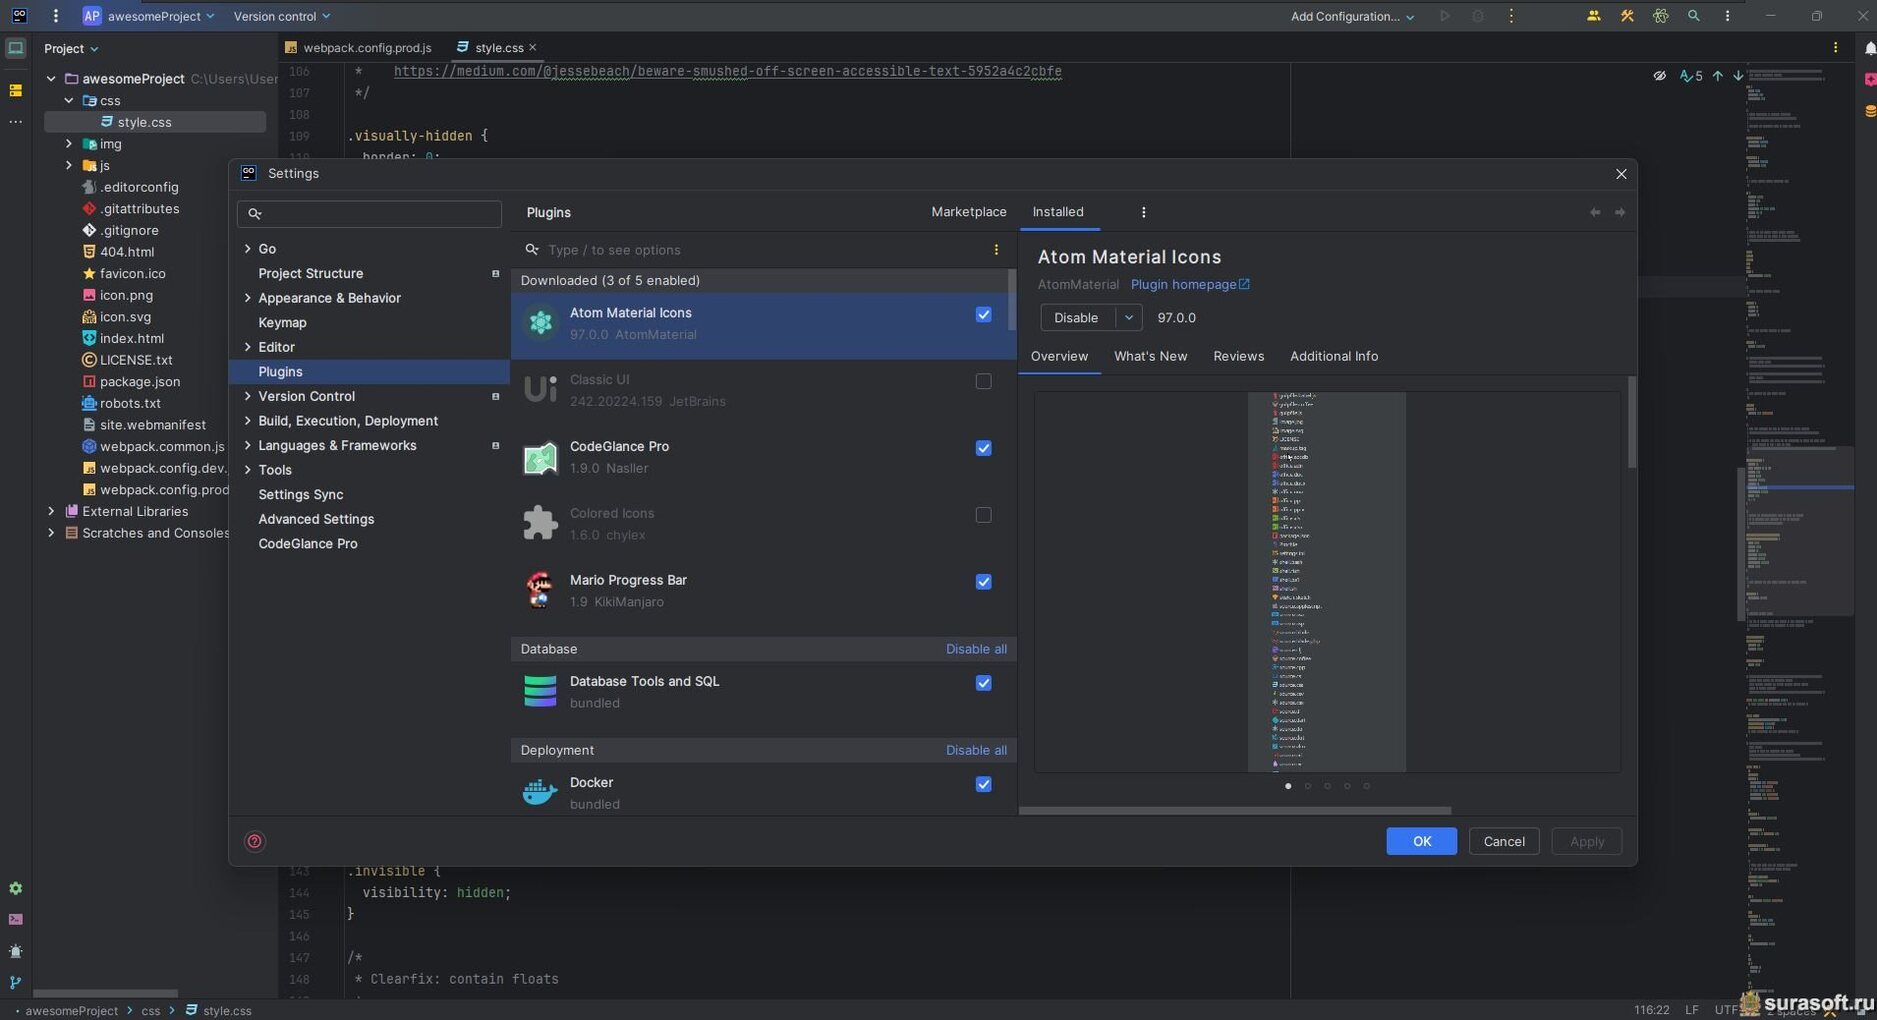This screenshot has width=1877, height=1020.
Task: Disable the CodeGlance Pro plugin checkbox
Action: tap(983, 448)
